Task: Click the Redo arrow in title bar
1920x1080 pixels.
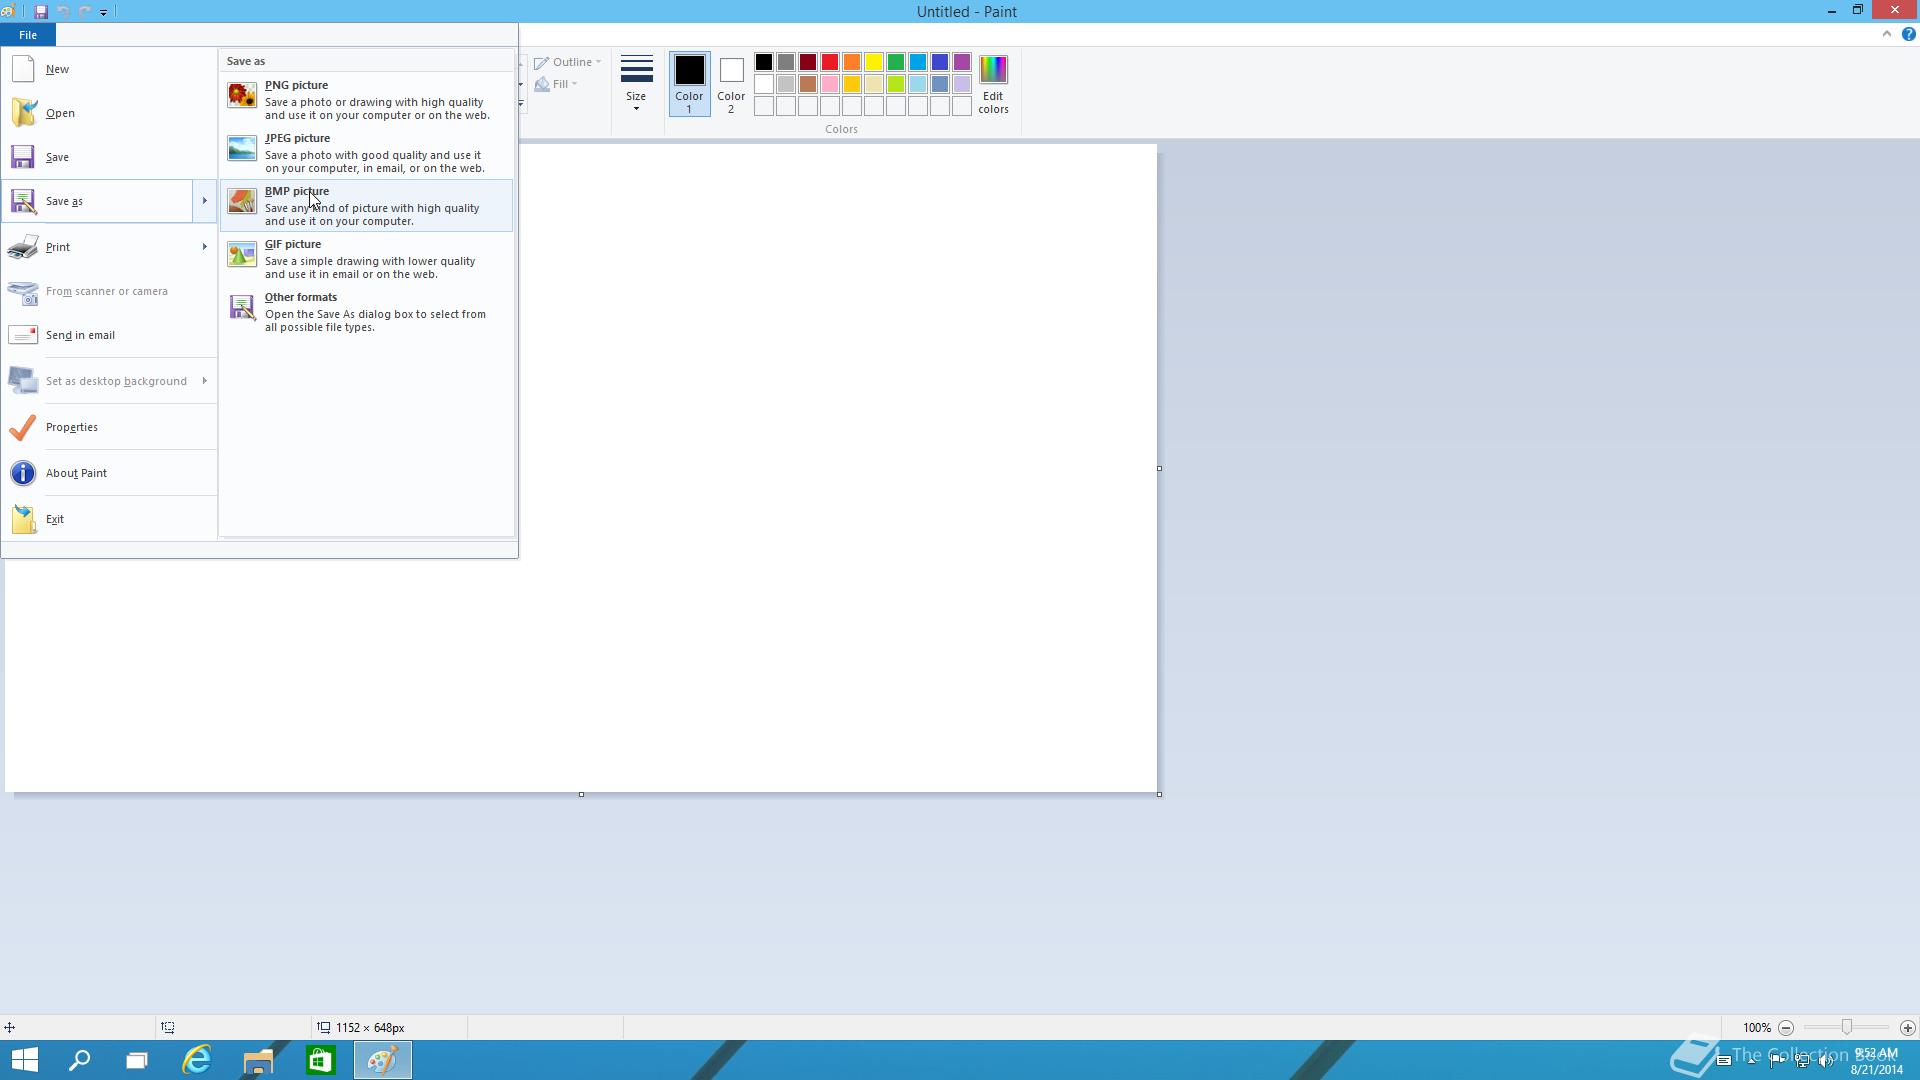Action: coord(85,12)
